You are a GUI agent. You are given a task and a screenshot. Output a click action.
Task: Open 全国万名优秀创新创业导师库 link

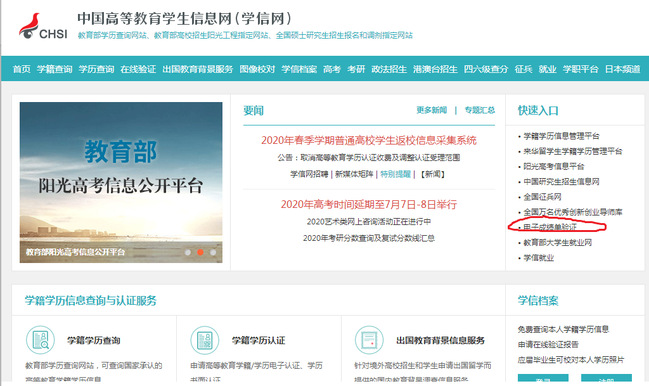click(x=573, y=212)
